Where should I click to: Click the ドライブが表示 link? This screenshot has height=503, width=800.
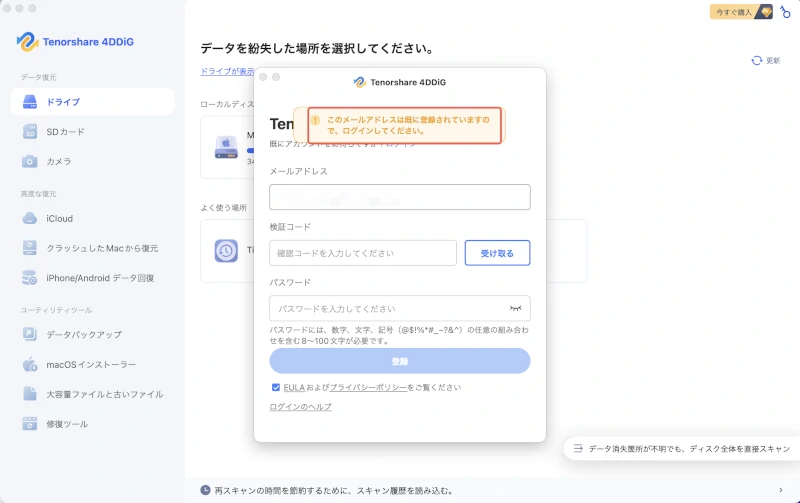(x=227, y=71)
